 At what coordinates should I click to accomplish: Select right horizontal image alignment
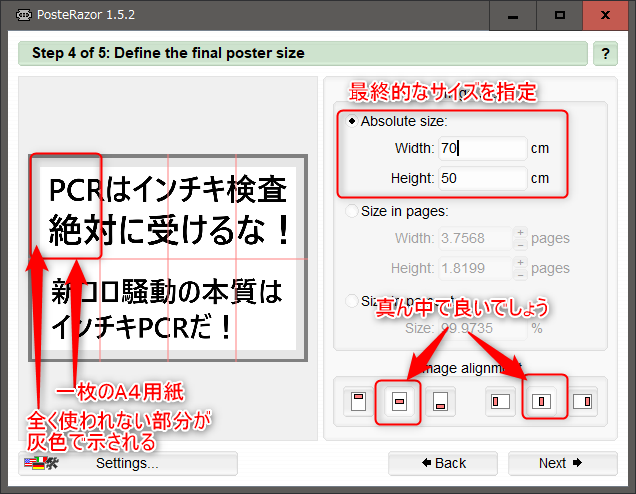tap(583, 401)
